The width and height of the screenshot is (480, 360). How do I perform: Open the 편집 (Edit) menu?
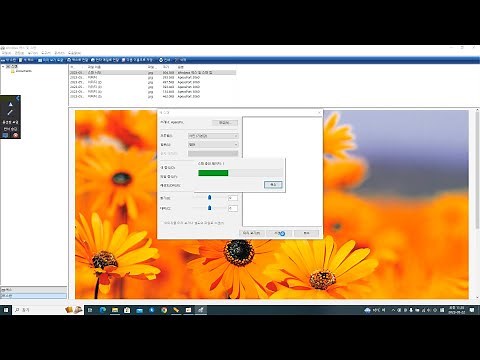click(19, 53)
